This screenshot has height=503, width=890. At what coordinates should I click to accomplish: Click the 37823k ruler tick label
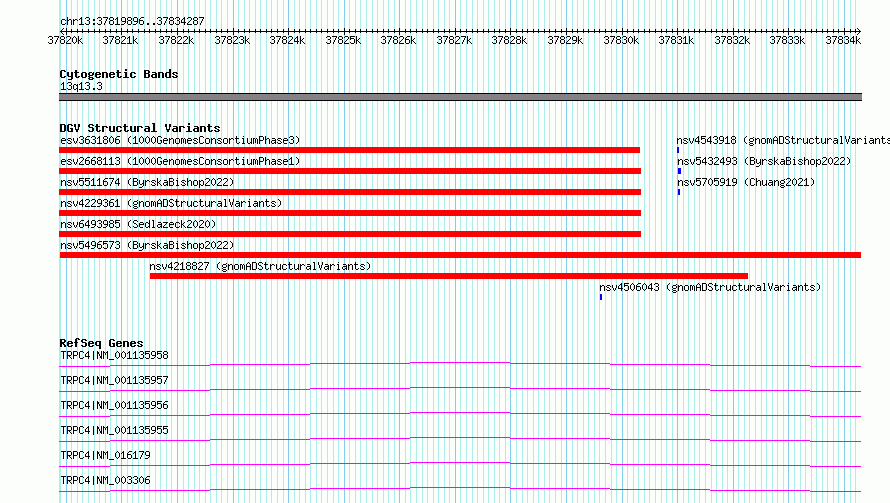coord(232,40)
